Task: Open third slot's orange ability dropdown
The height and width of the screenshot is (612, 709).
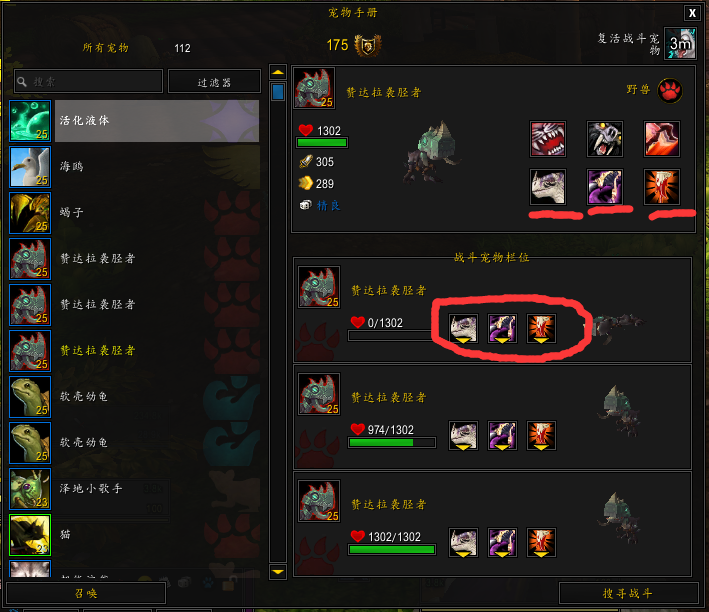Action: (541, 542)
